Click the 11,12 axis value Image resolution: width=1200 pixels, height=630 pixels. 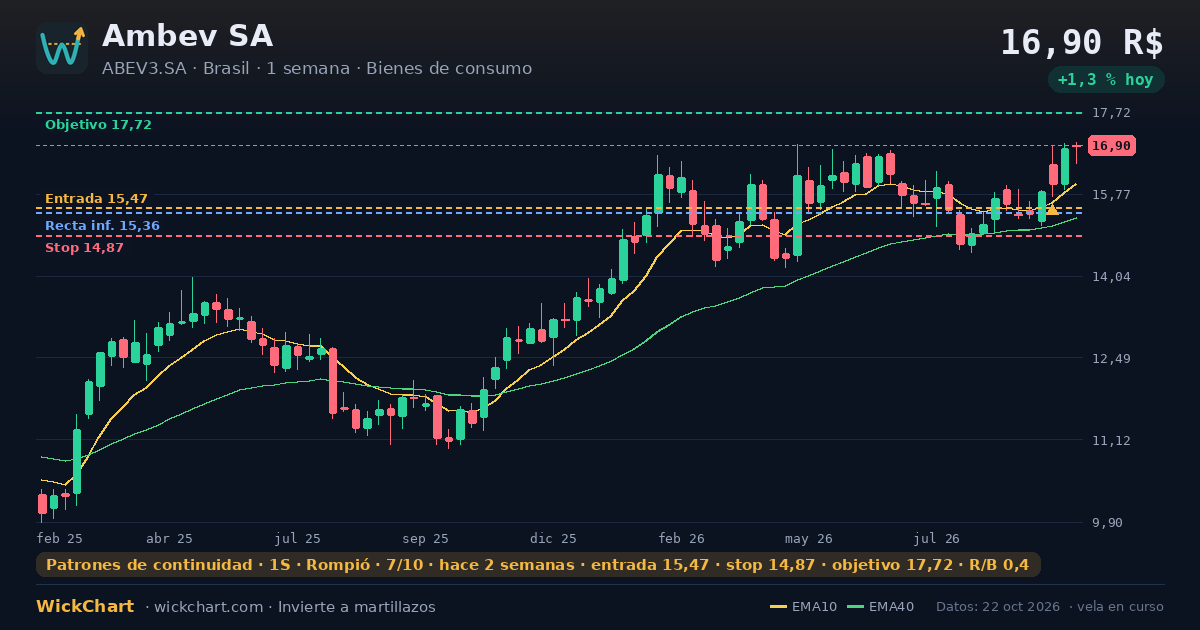pos(1111,441)
